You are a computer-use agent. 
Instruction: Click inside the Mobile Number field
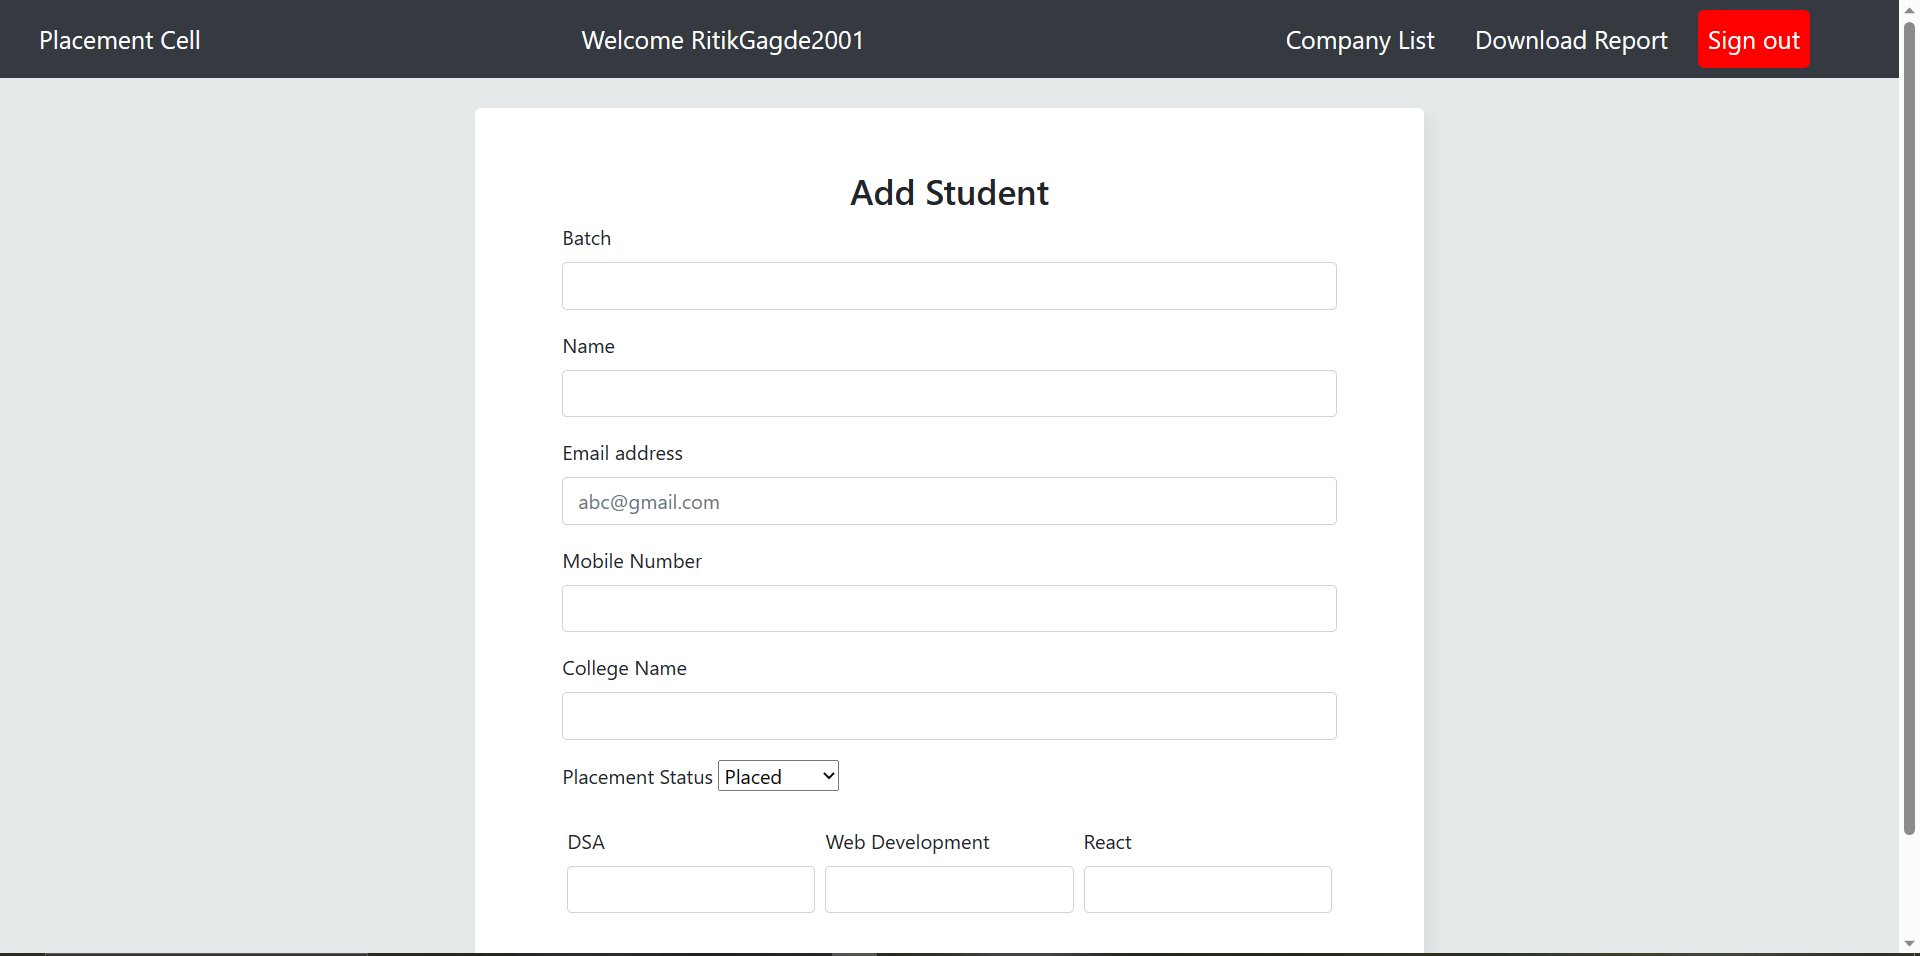948,608
